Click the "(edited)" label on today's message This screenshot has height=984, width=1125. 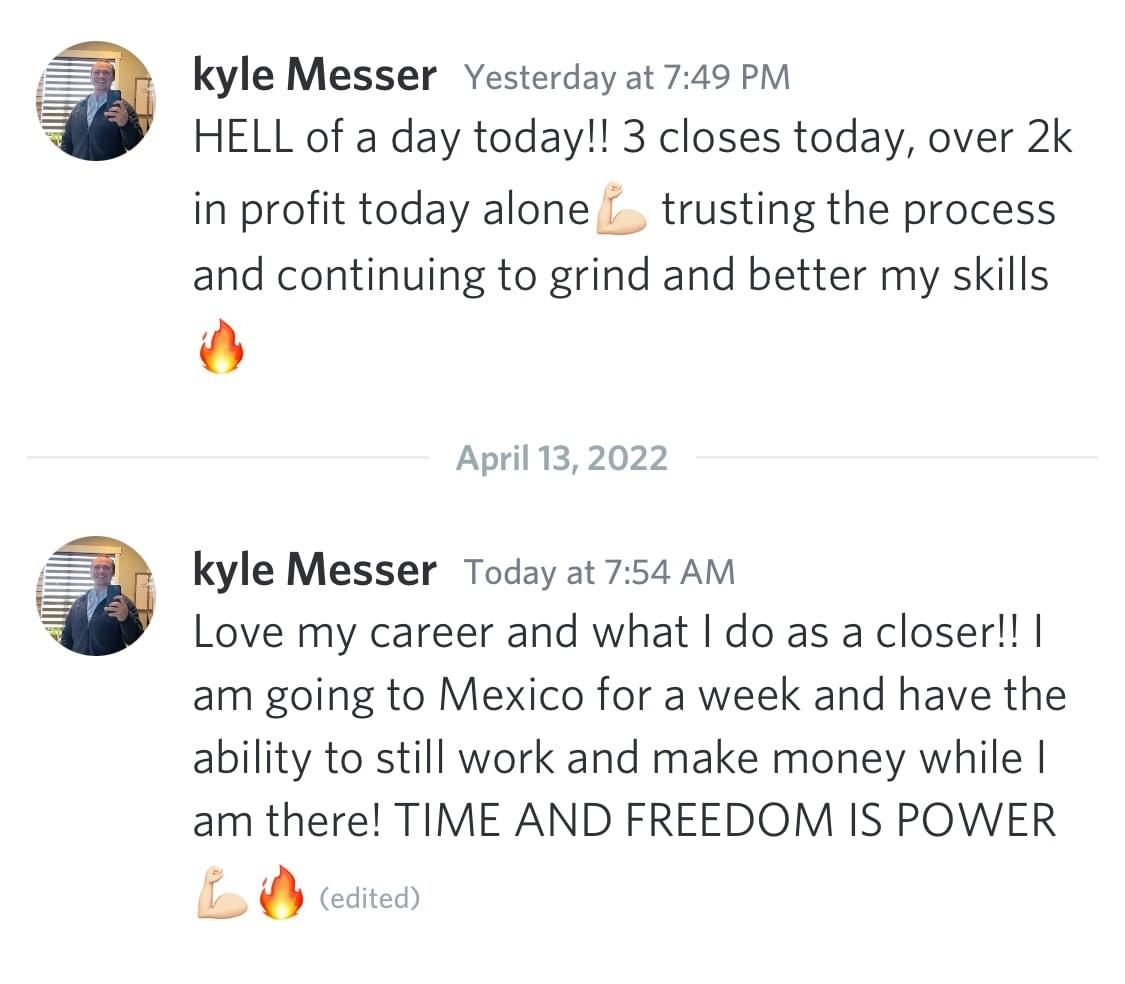tap(369, 898)
